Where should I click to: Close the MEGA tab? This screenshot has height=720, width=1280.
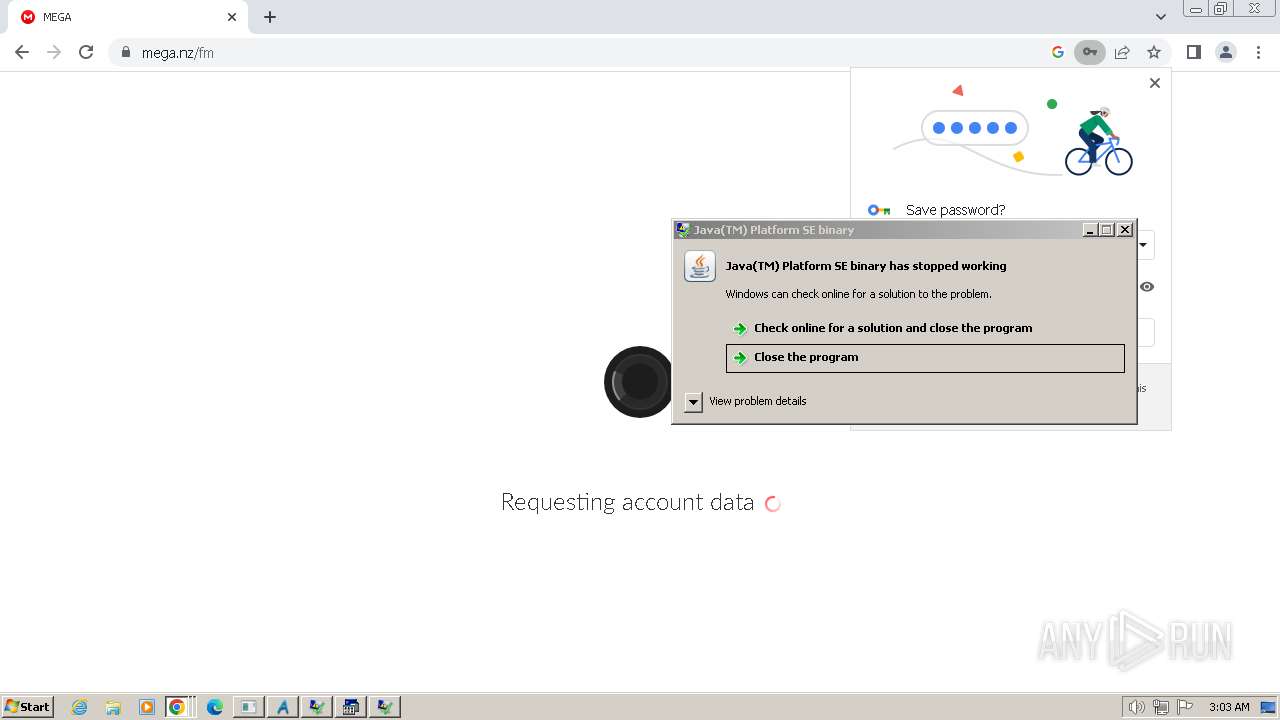232,17
